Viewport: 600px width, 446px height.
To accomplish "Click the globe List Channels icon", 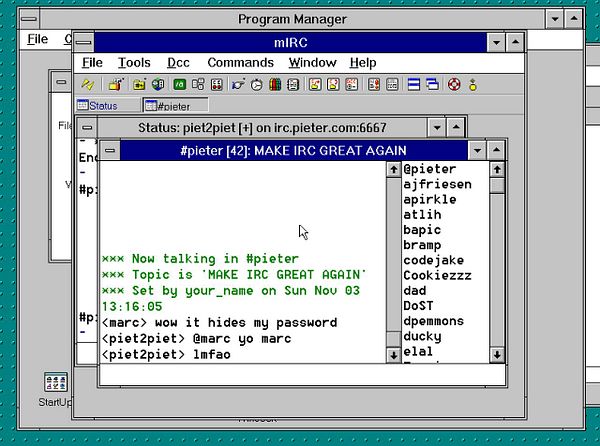I will coord(158,85).
